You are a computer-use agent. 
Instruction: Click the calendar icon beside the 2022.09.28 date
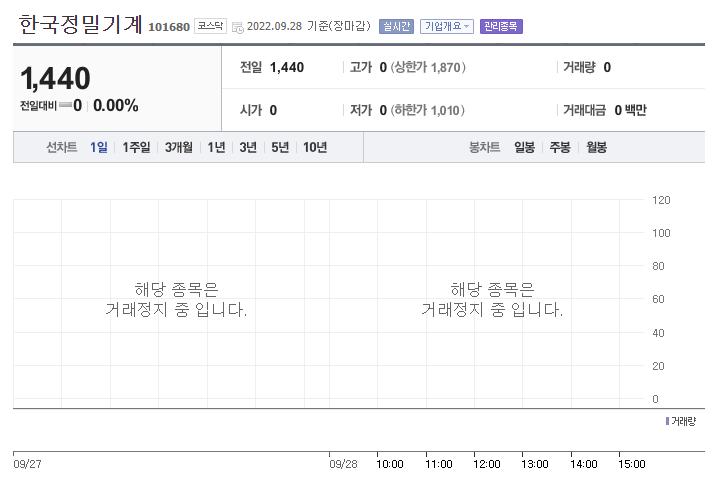coord(237,27)
